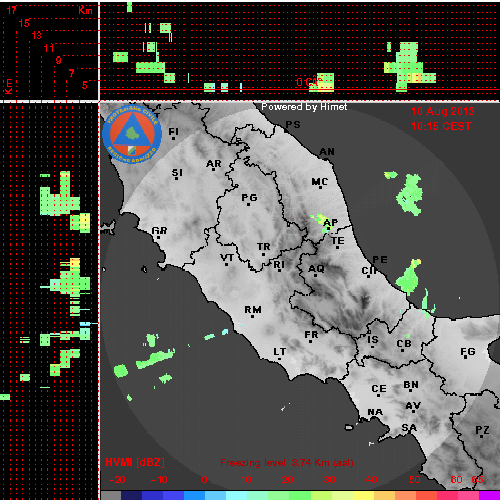Image resolution: width=500 pixels, height=500 pixels.
Task: Click the '10 Aug 2013' date label
Action: point(443,111)
